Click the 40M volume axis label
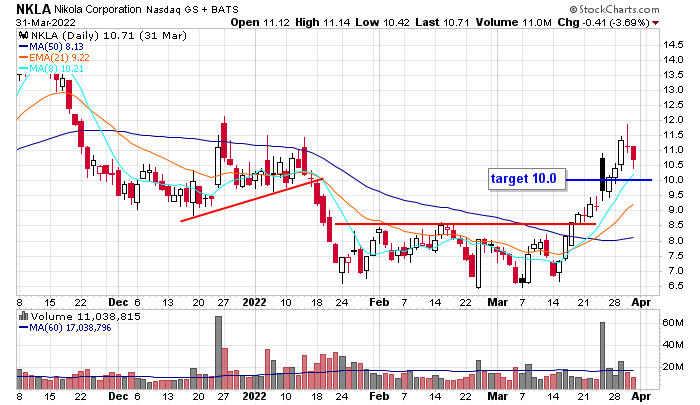The image size is (700, 405). pos(673,345)
